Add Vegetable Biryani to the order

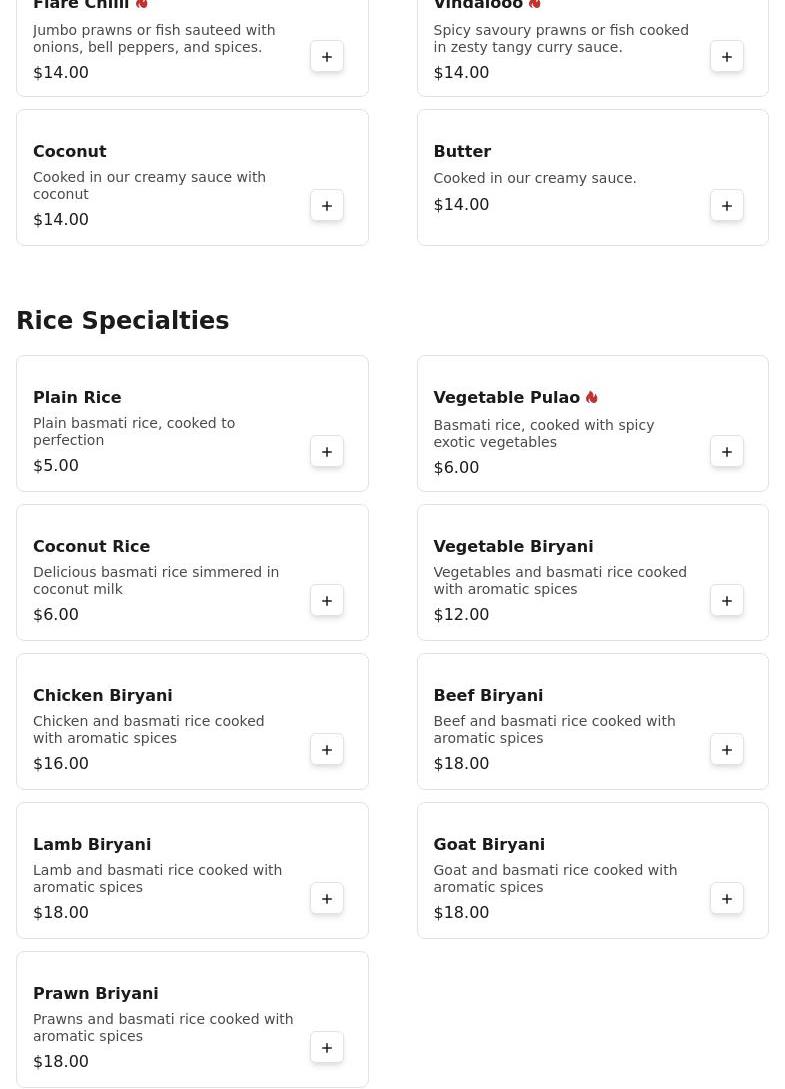[727, 601]
